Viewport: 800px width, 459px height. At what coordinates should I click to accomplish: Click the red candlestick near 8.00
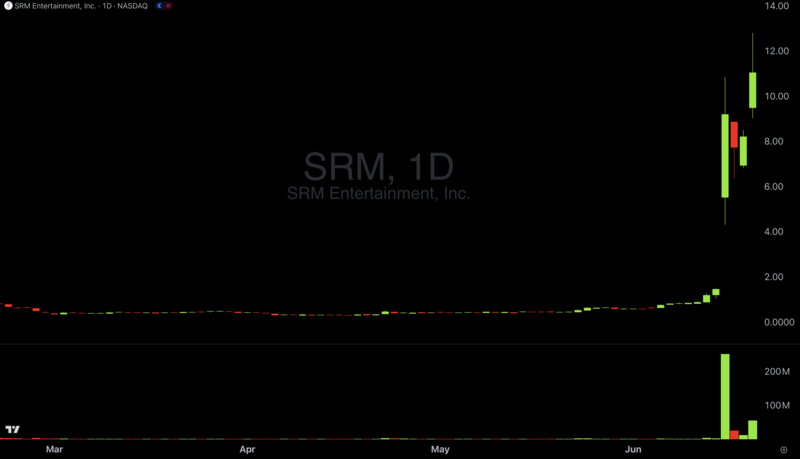click(x=734, y=134)
